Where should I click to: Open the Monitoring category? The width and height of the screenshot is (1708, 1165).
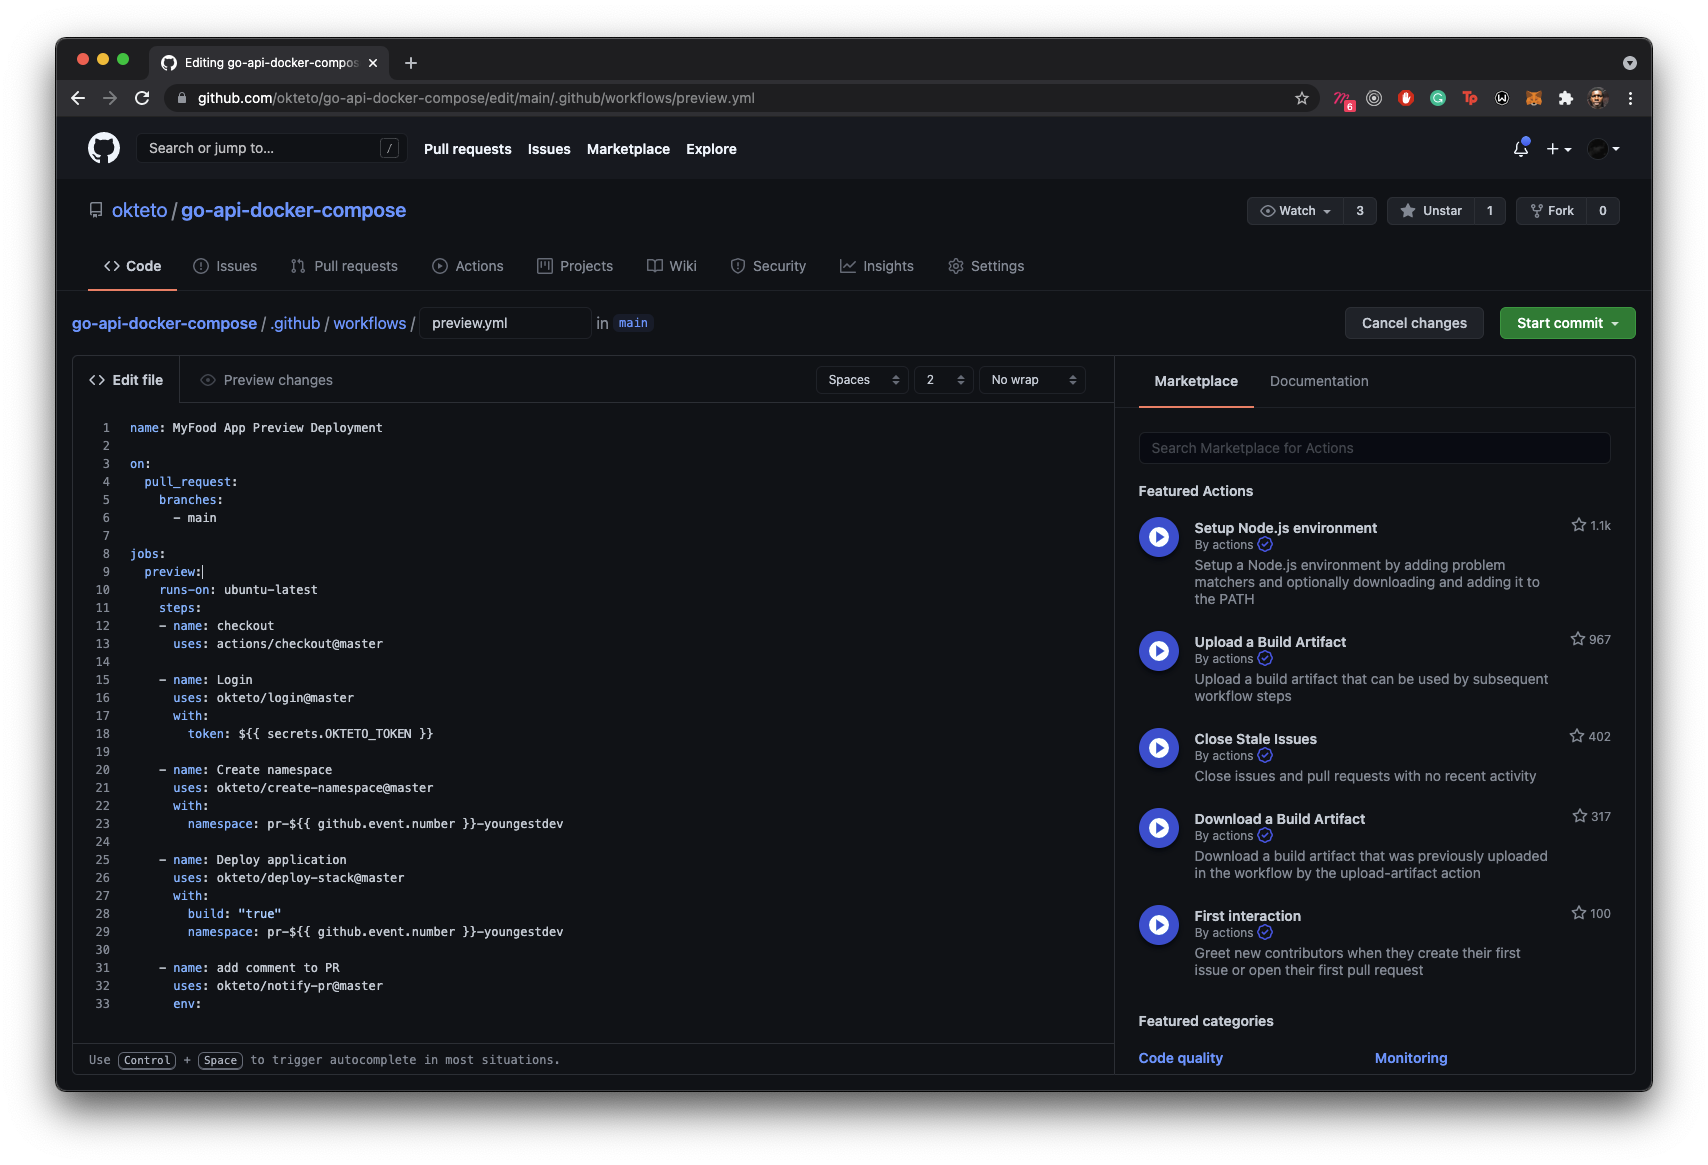[1411, 1058]
